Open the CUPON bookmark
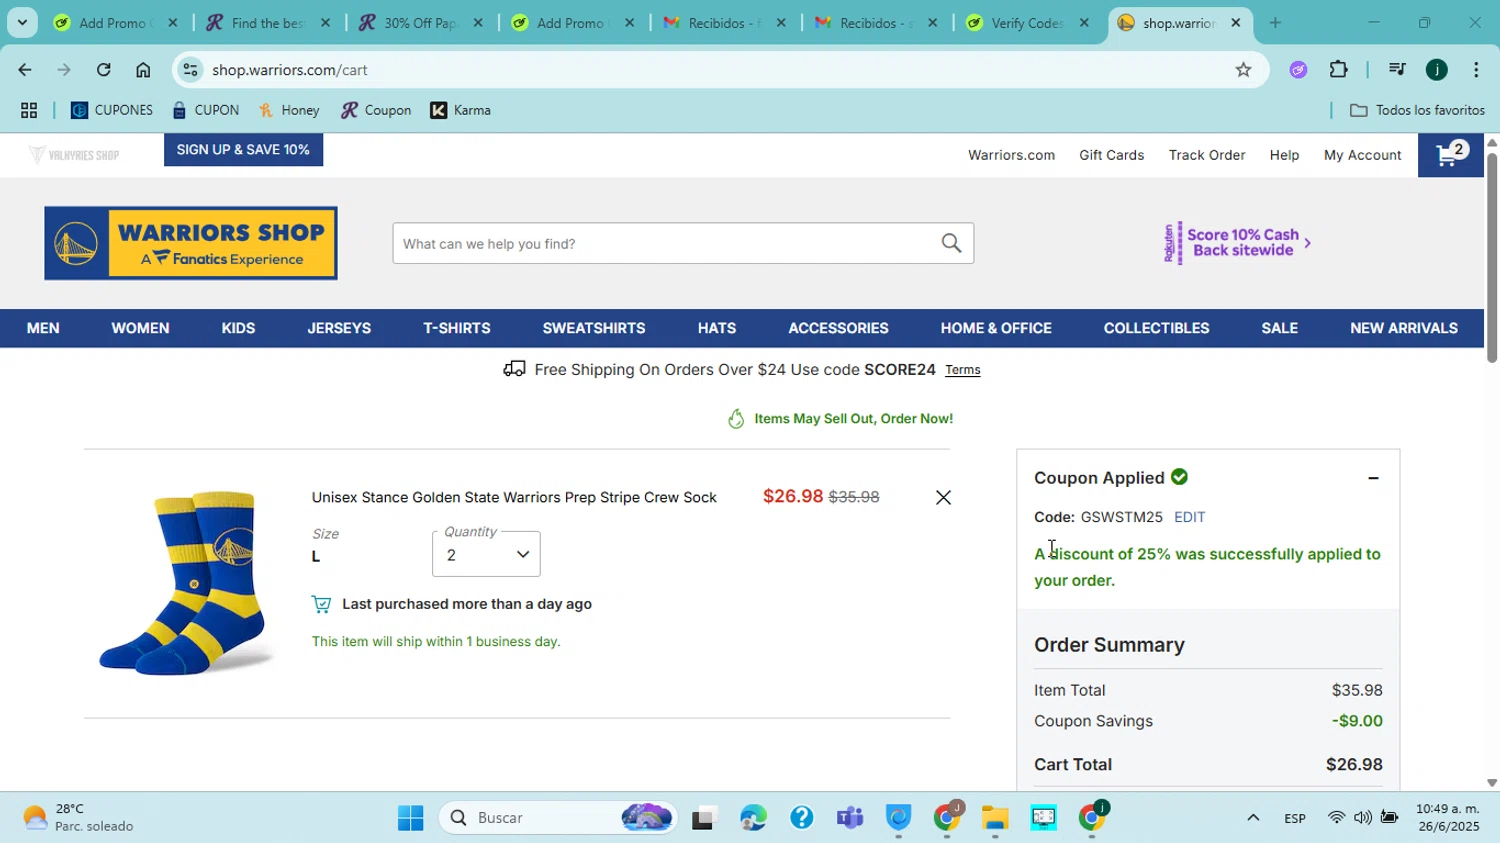Screen dimensions: 1500x843 point(205,110)
